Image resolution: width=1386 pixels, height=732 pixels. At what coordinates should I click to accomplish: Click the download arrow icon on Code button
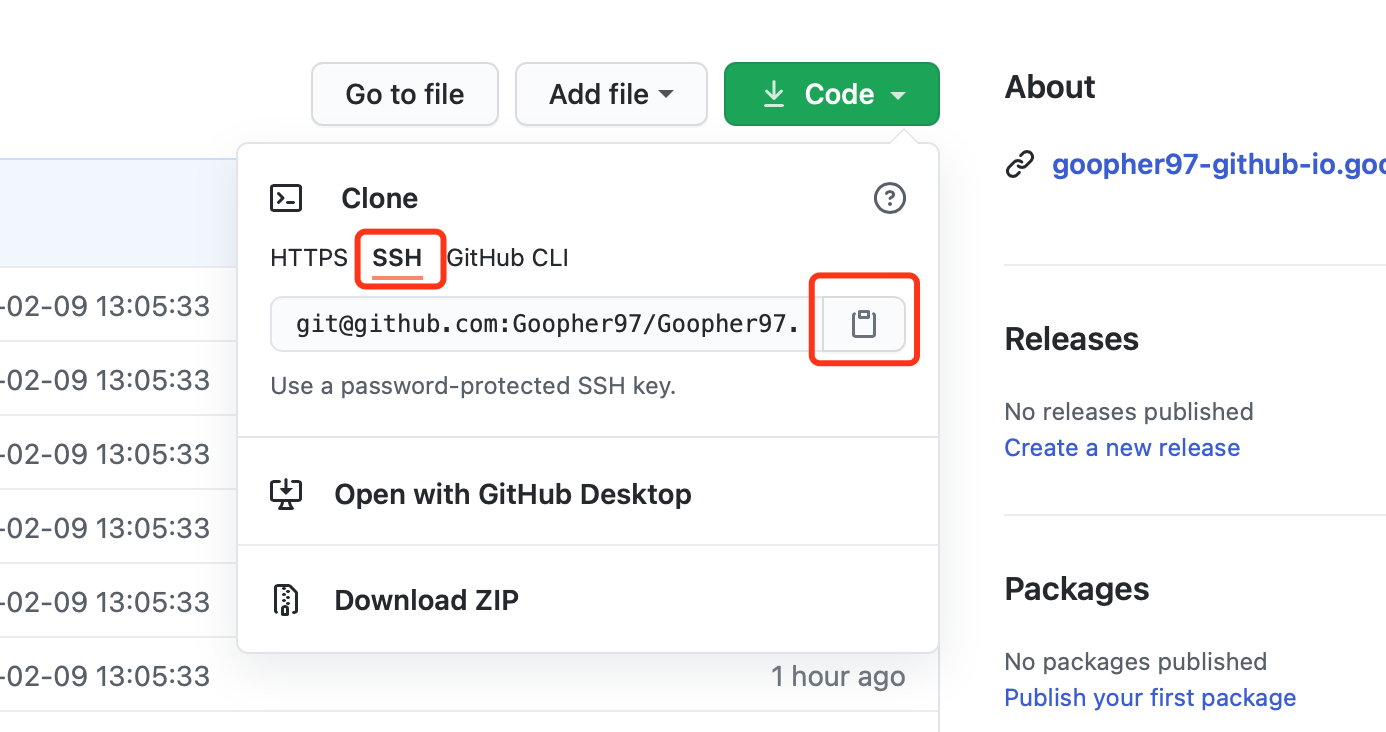click(773, 94)
